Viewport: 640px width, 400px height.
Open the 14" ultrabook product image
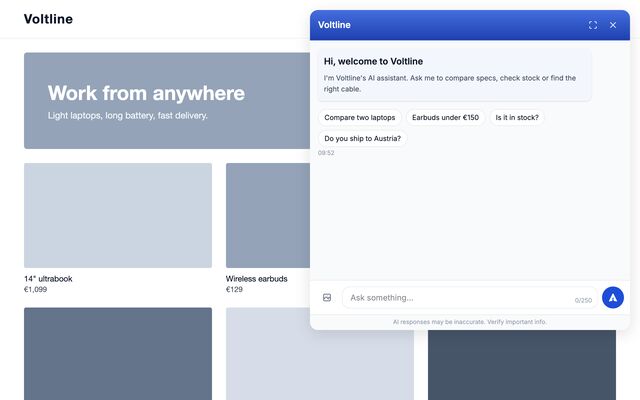[x=118, y=216]
